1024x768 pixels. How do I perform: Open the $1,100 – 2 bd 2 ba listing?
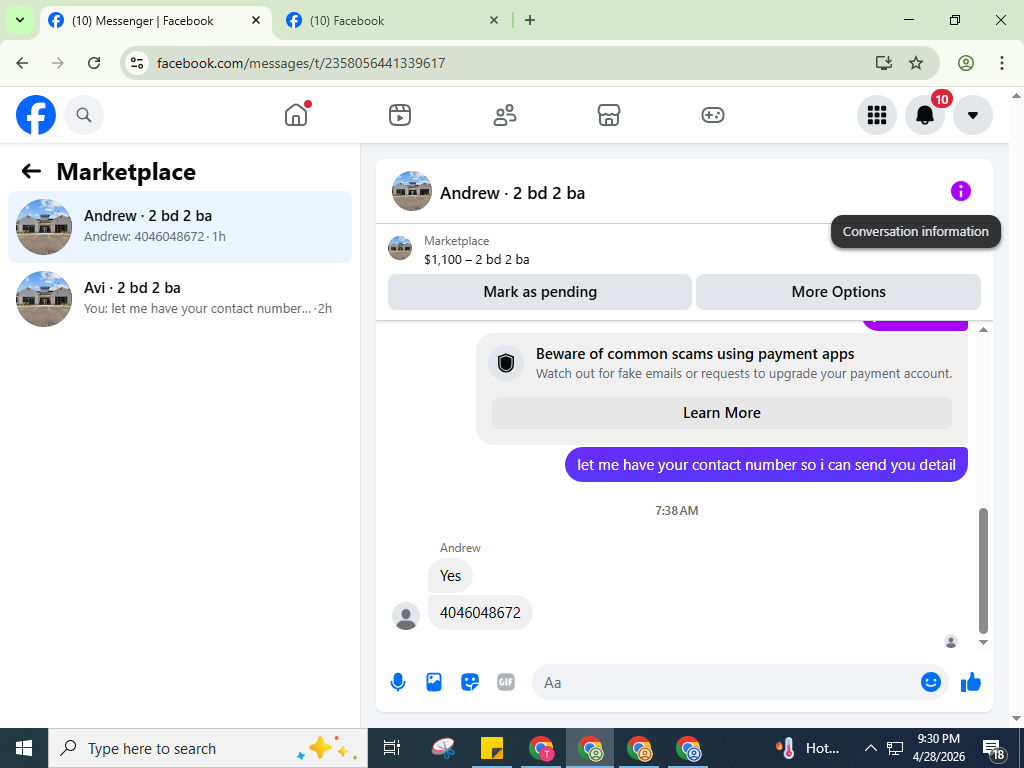click(x=476, y=259)
